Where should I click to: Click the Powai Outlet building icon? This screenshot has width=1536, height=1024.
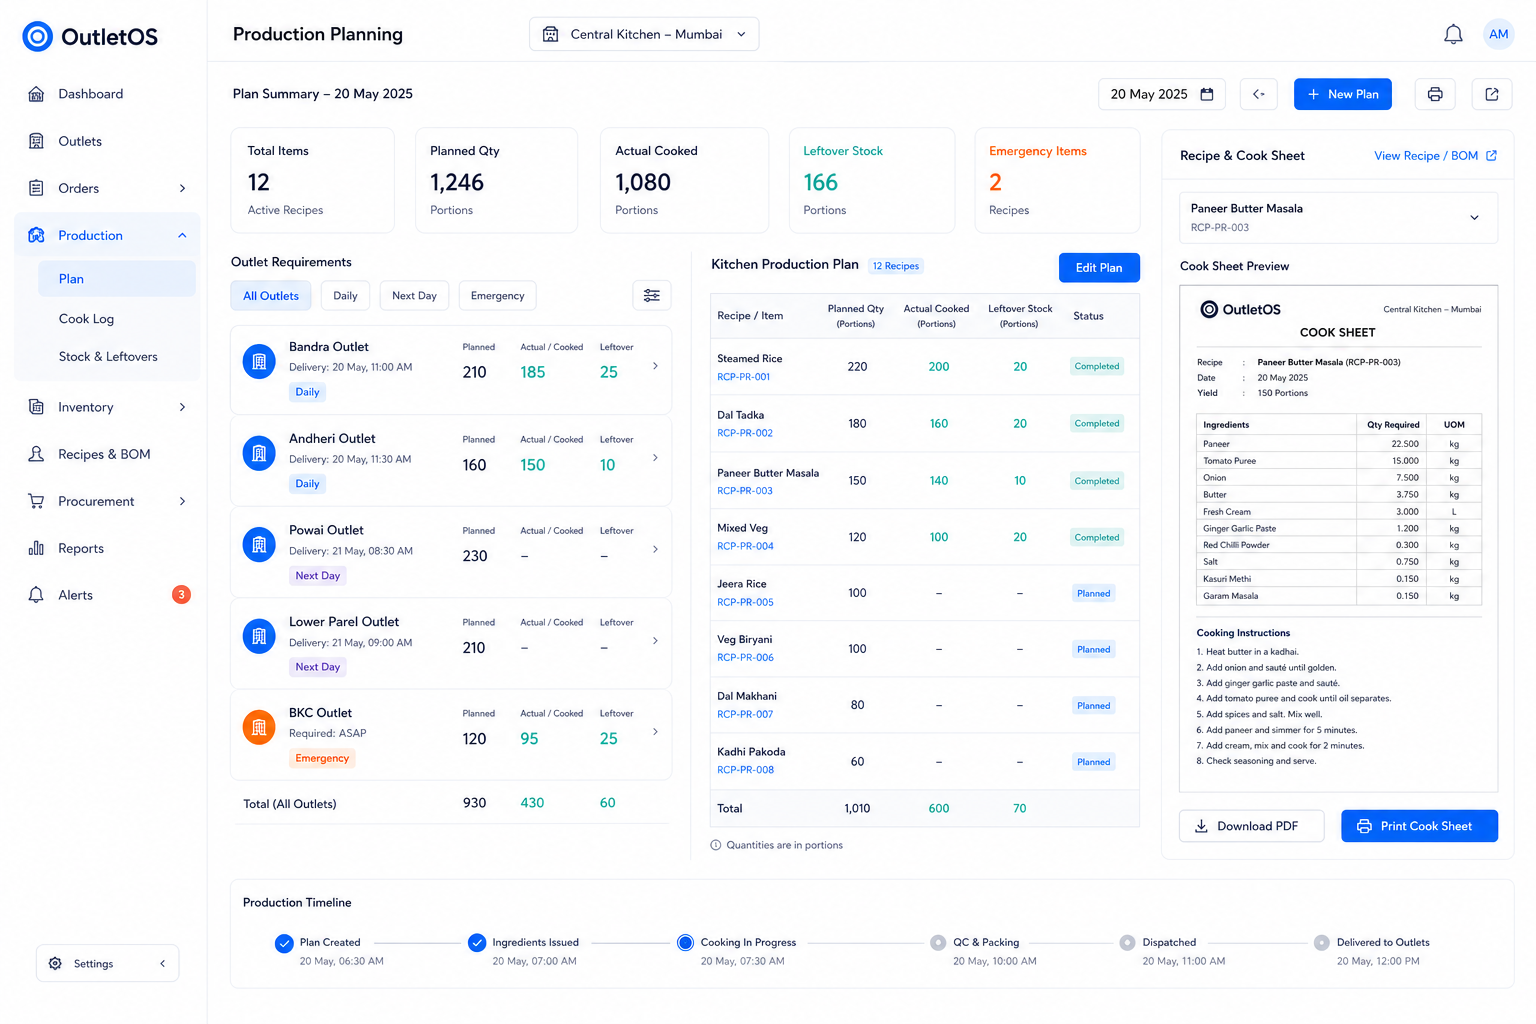pos(259,545)
